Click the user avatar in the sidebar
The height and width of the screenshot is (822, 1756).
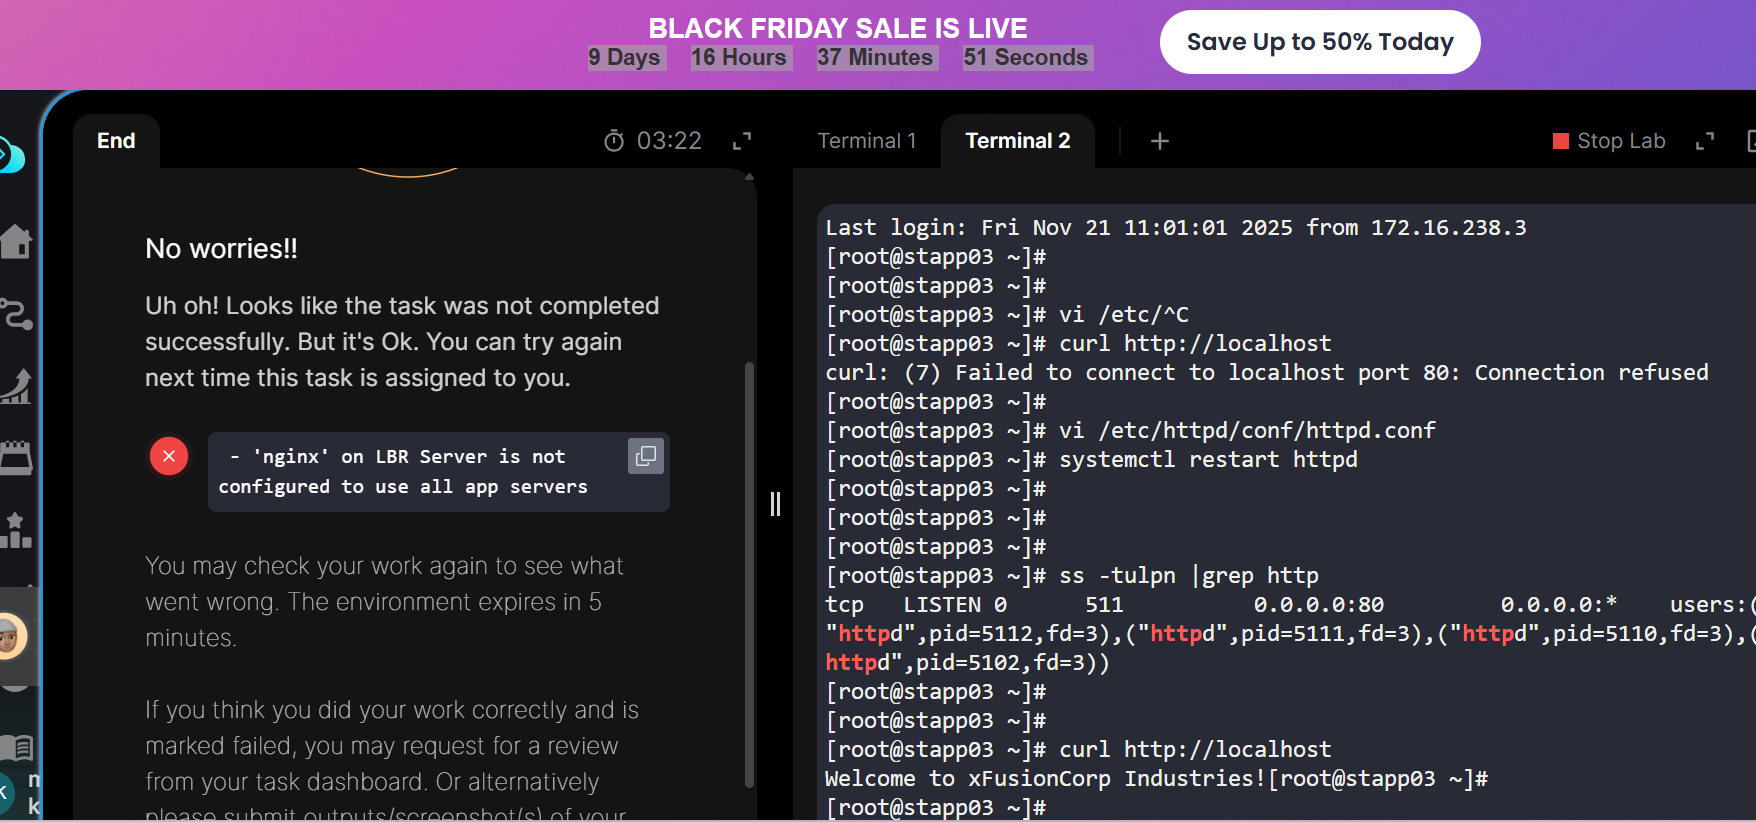click(10, 636)
